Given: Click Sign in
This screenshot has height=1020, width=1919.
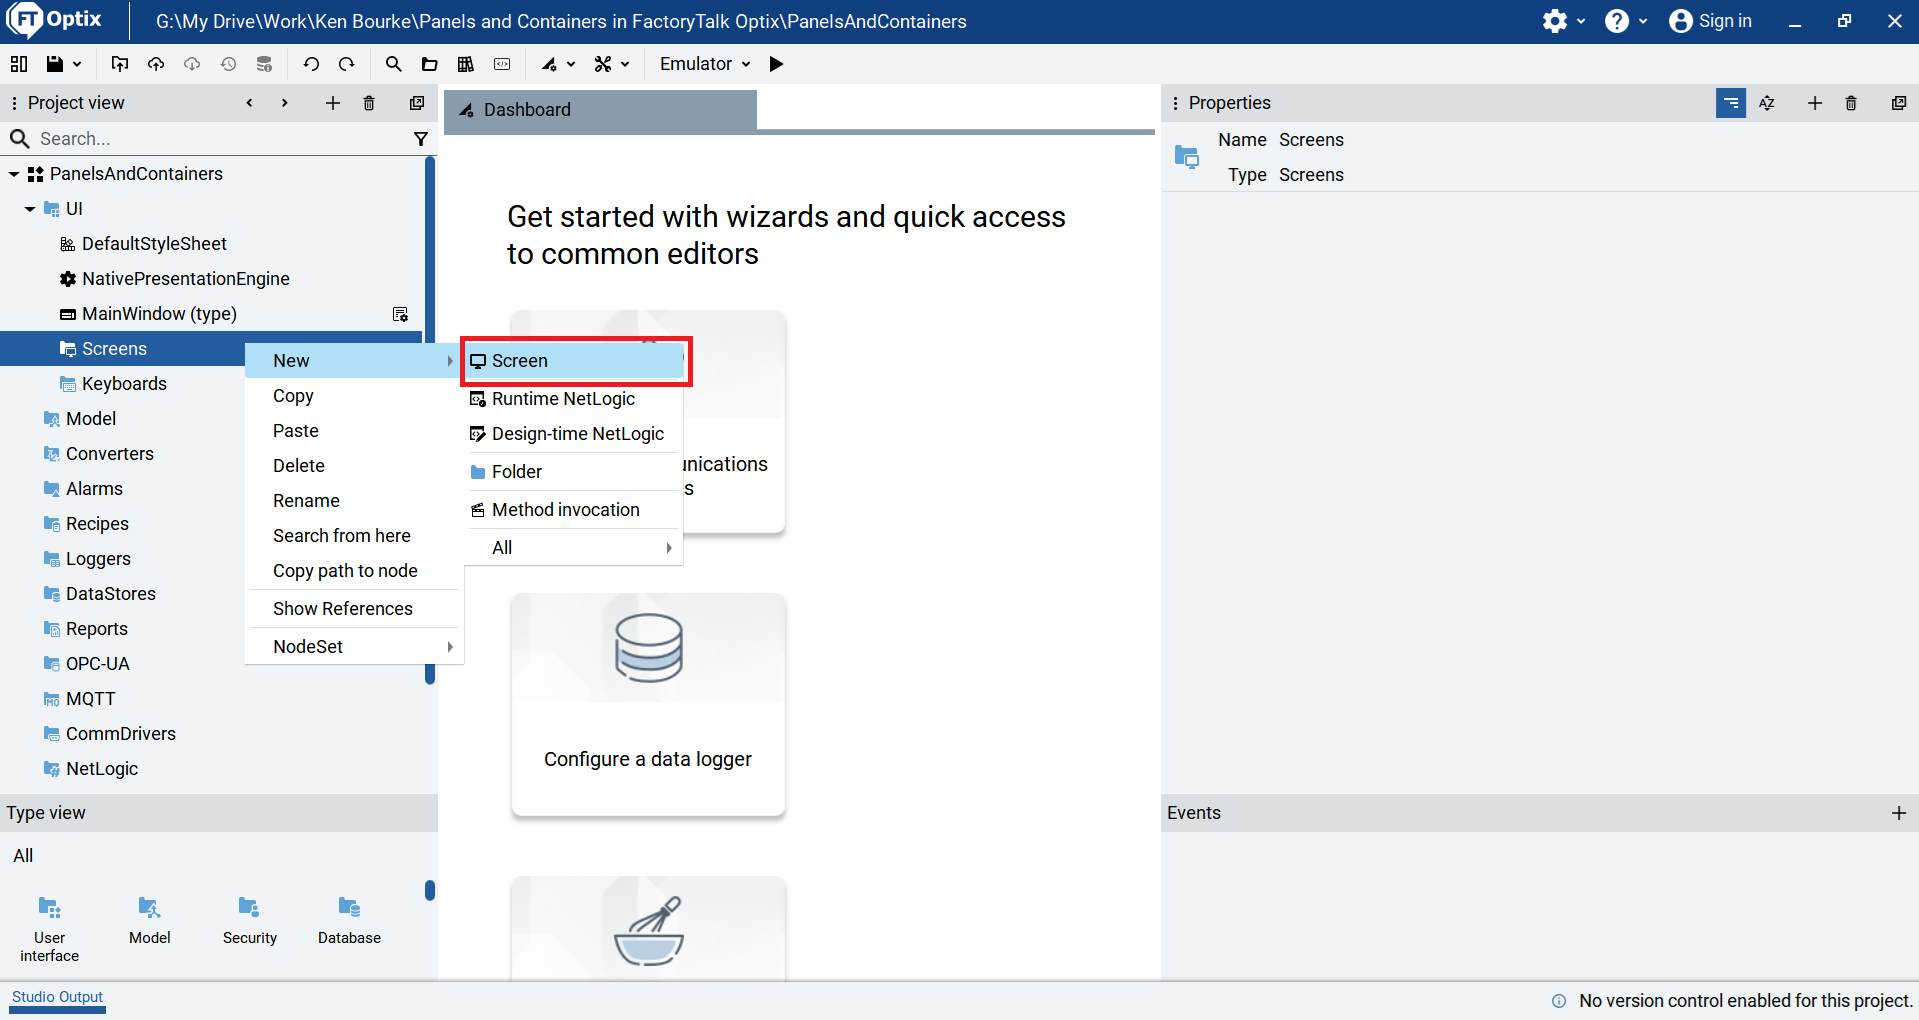Looking at the screenshot, I should click(x=1711, y=21).
